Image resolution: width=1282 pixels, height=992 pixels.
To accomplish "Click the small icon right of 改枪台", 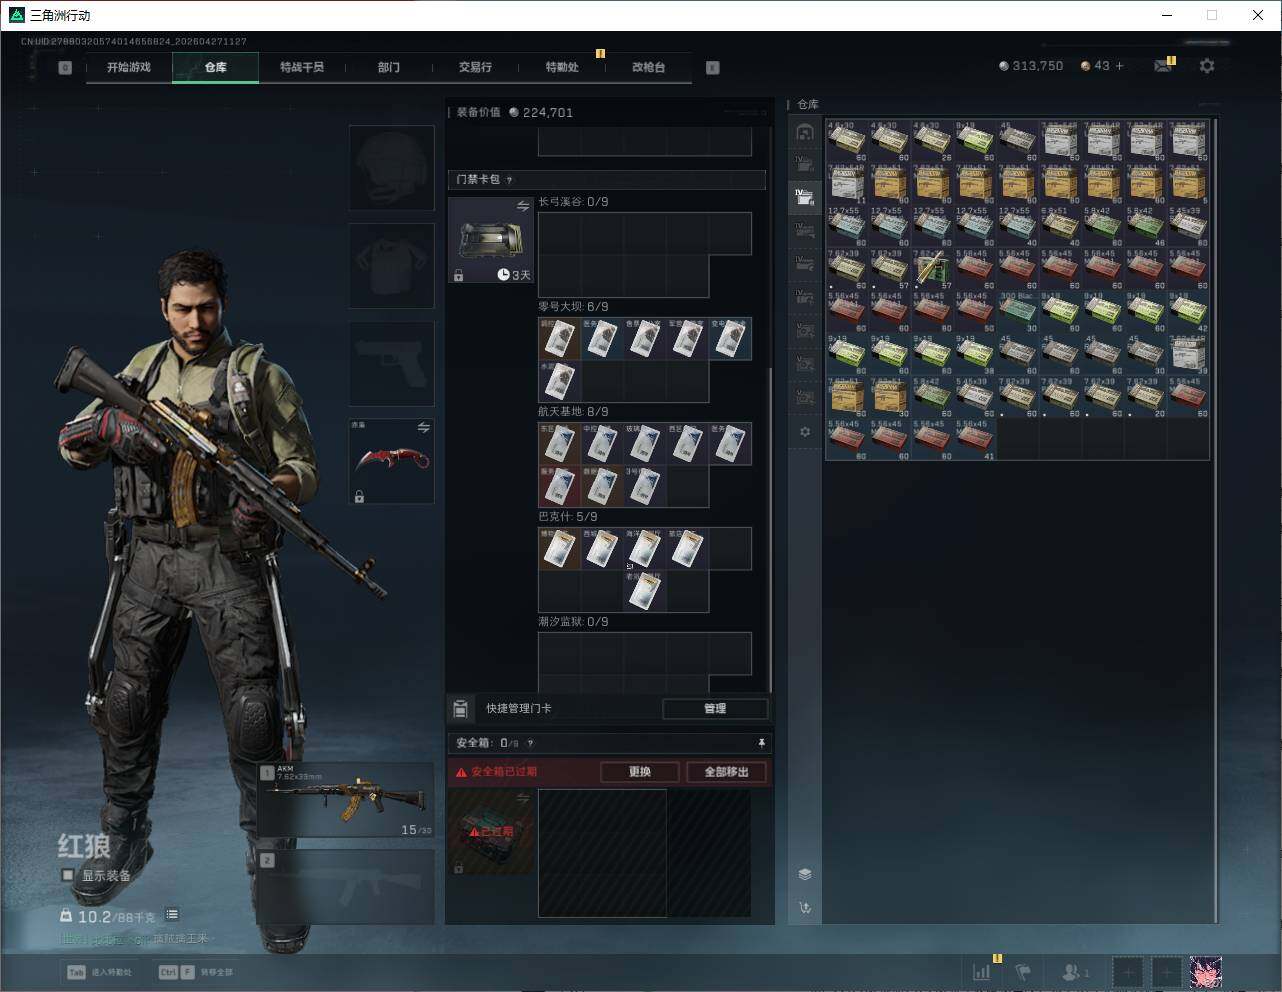I will click(x=712, y=68).
